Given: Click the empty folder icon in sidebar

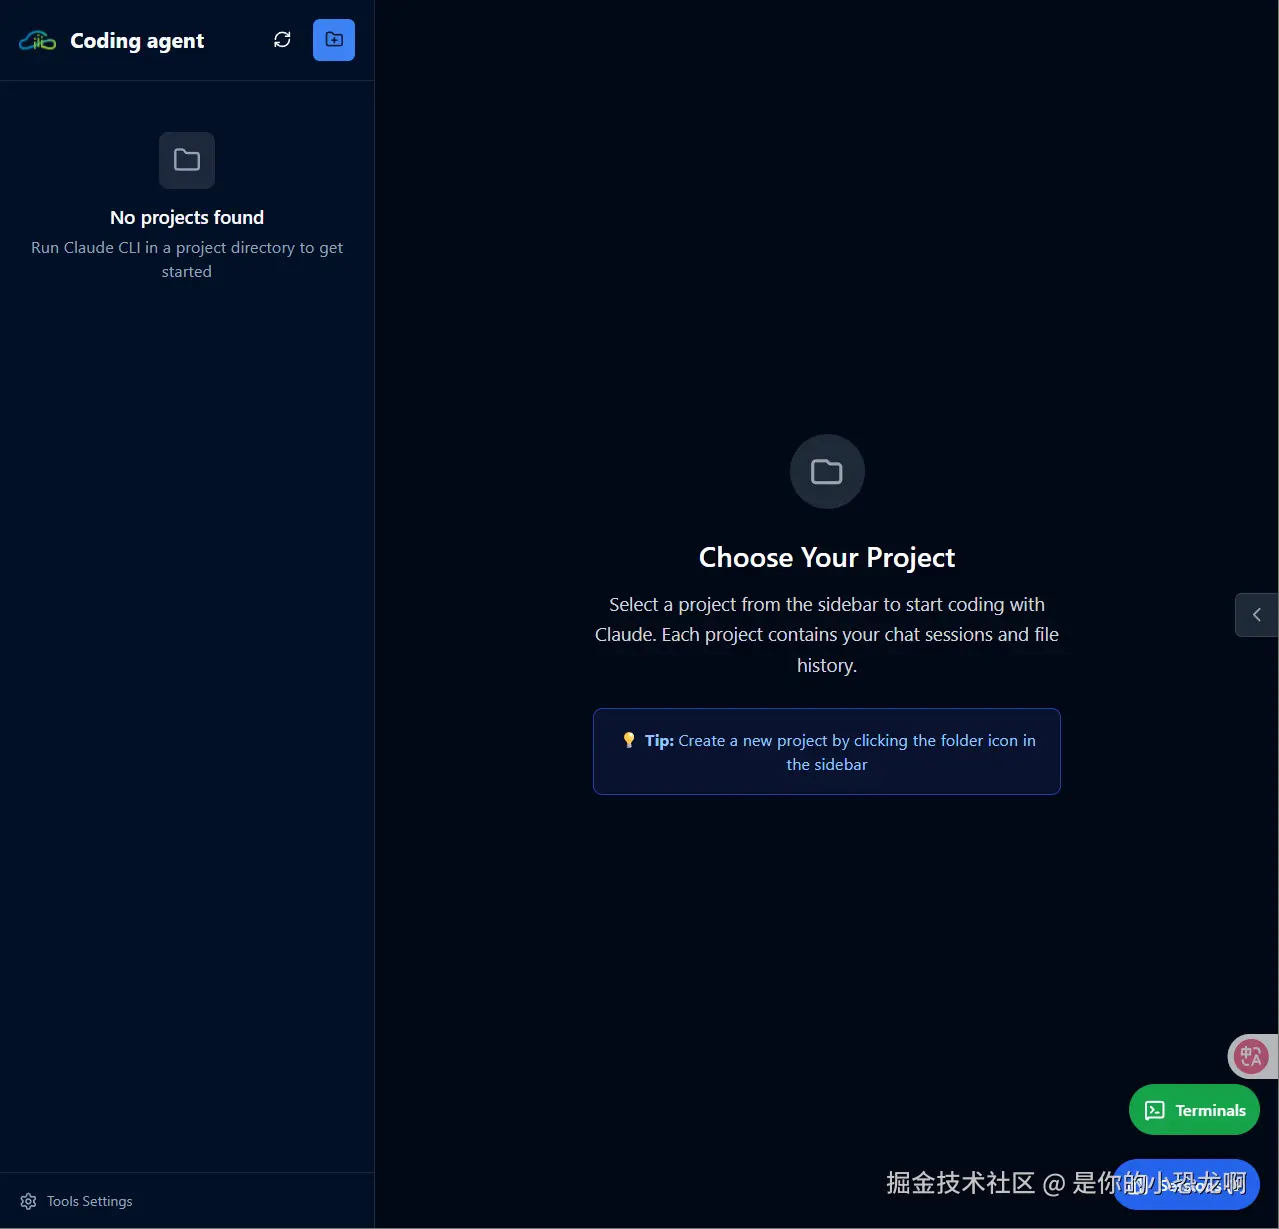Looking at the screenshot, I should tap(187, 160).
